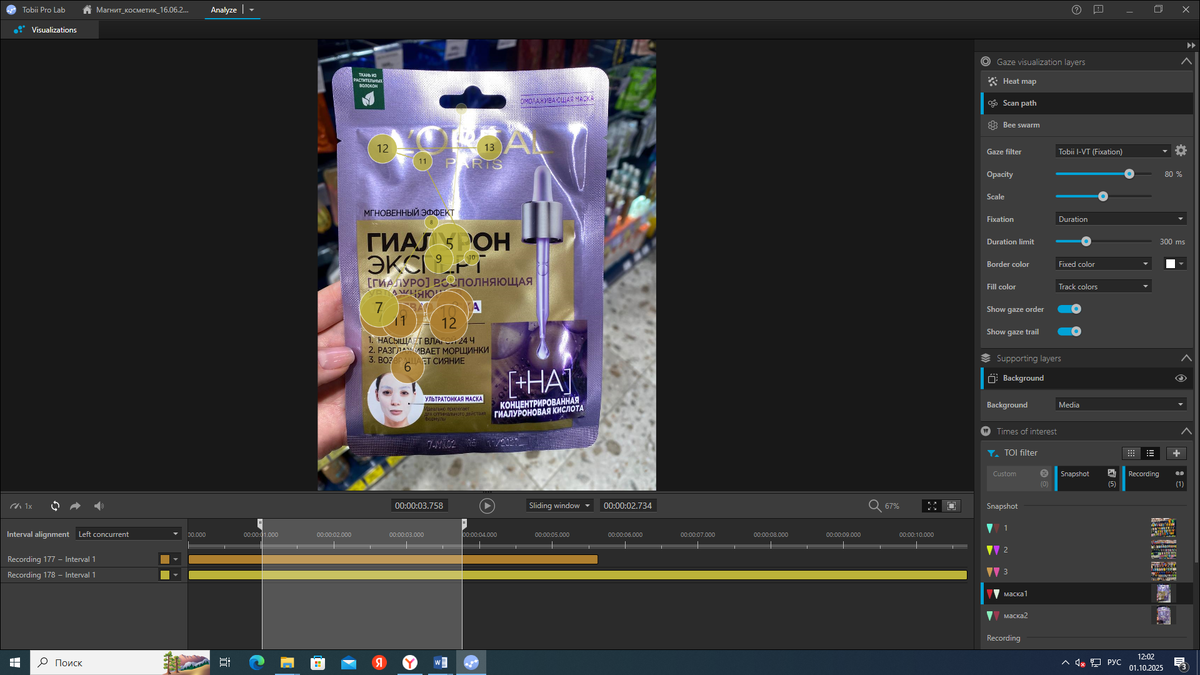Click the playback speed 1x icon
The width and height of the screenshot is (1200, 675).
click(22, 506)
